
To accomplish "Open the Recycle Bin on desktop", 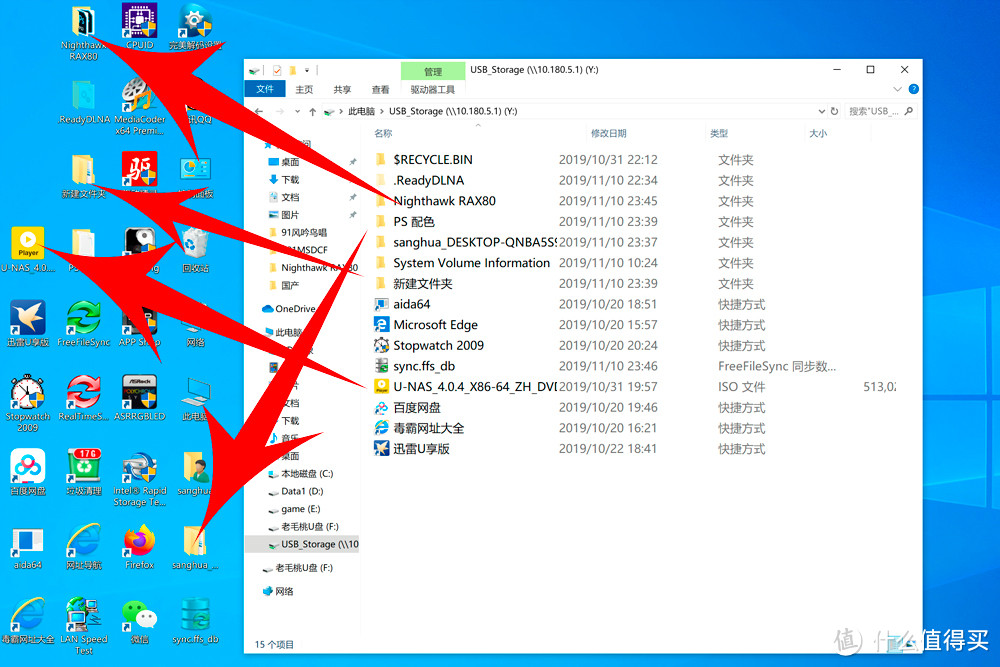I will [x=195, y=250].
